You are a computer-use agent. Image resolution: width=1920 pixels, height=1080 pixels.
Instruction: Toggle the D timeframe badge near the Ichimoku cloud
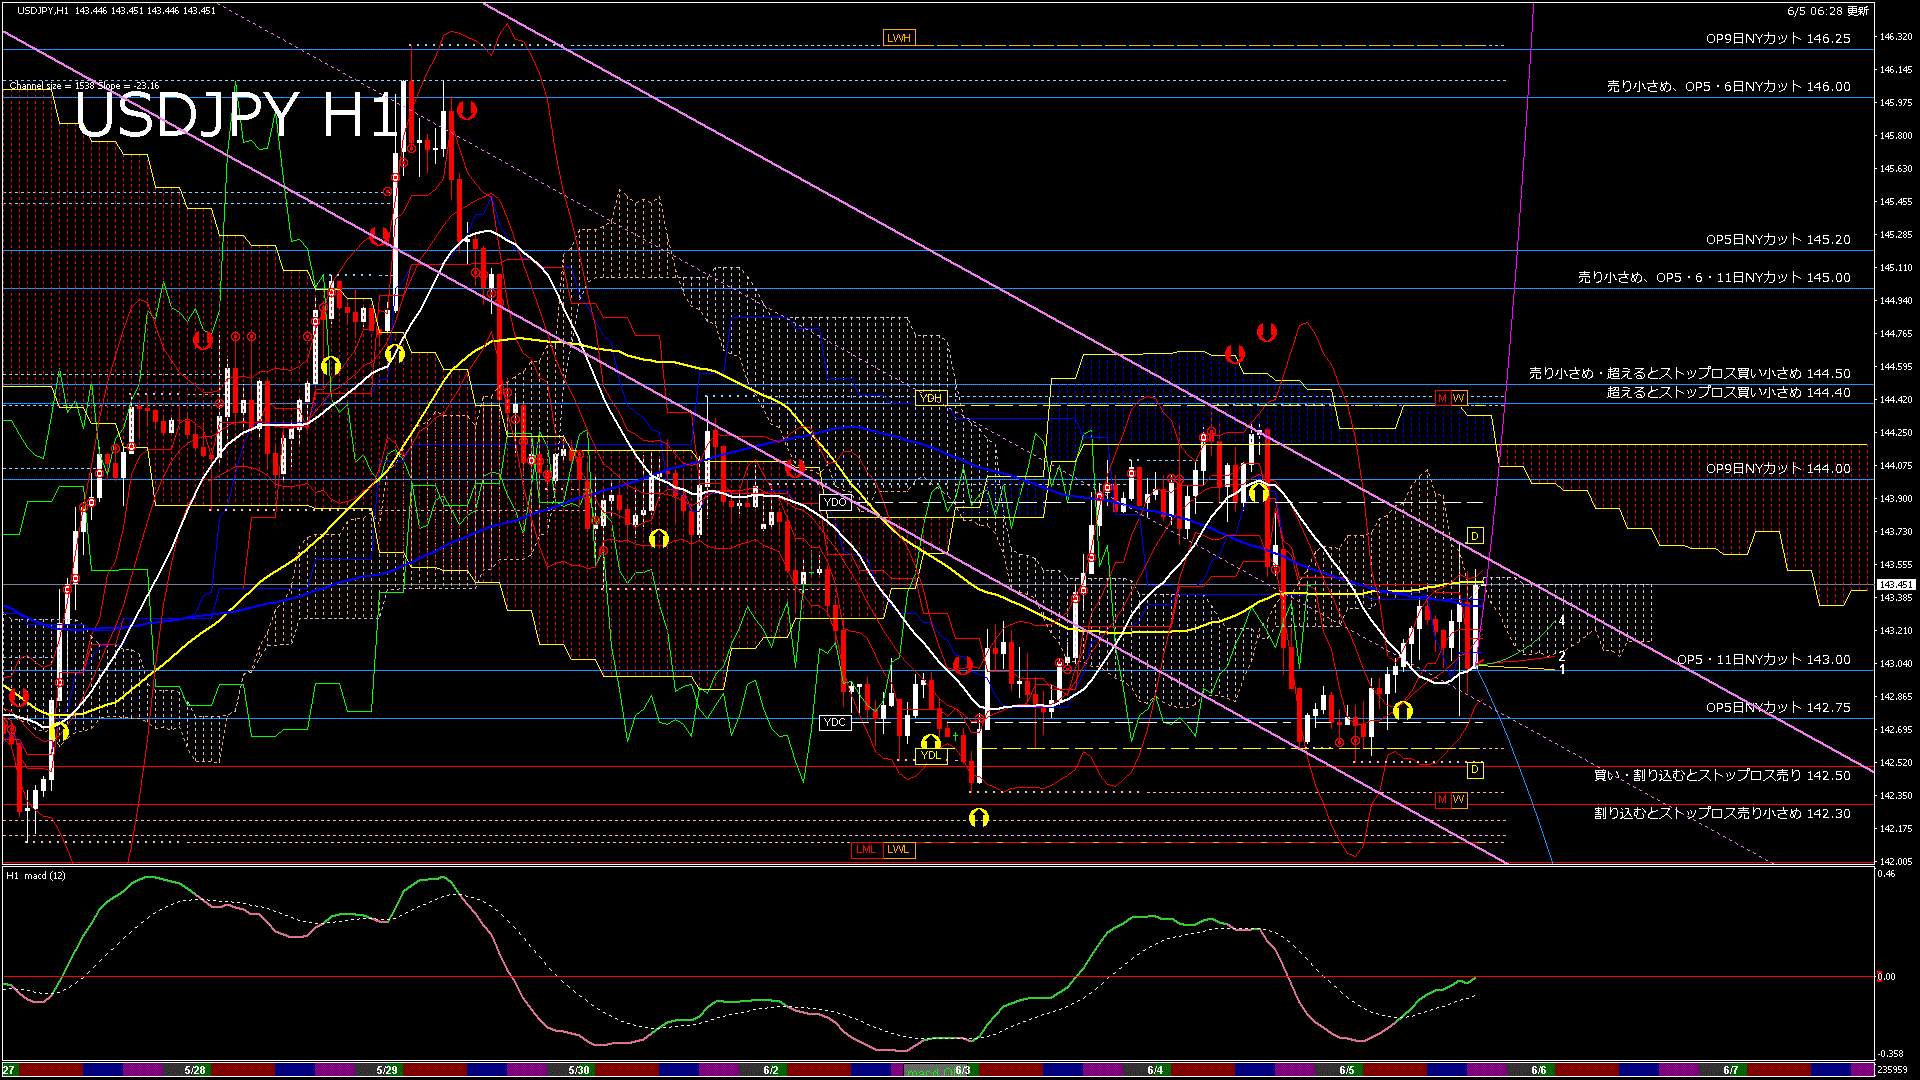pyautogui.click(x=1474, y=537)
